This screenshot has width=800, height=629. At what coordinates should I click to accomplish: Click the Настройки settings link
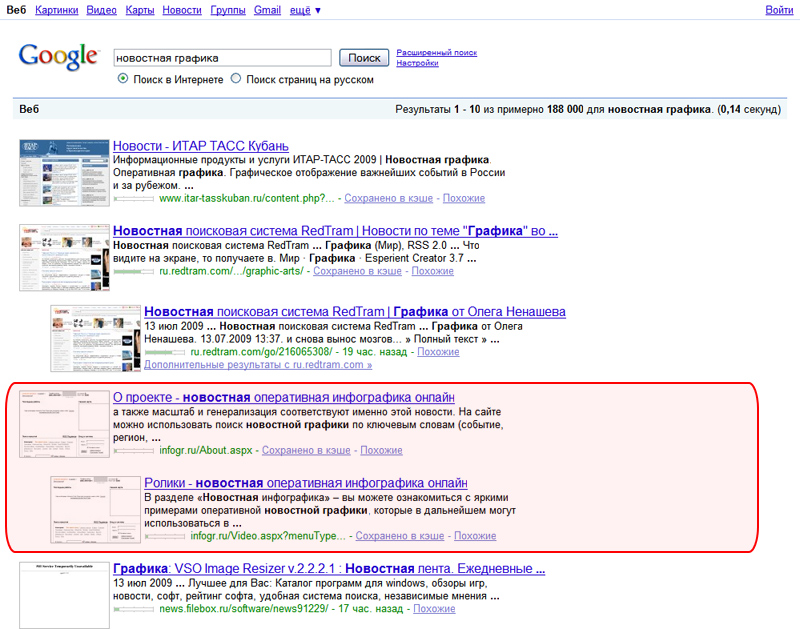point(417,63)
